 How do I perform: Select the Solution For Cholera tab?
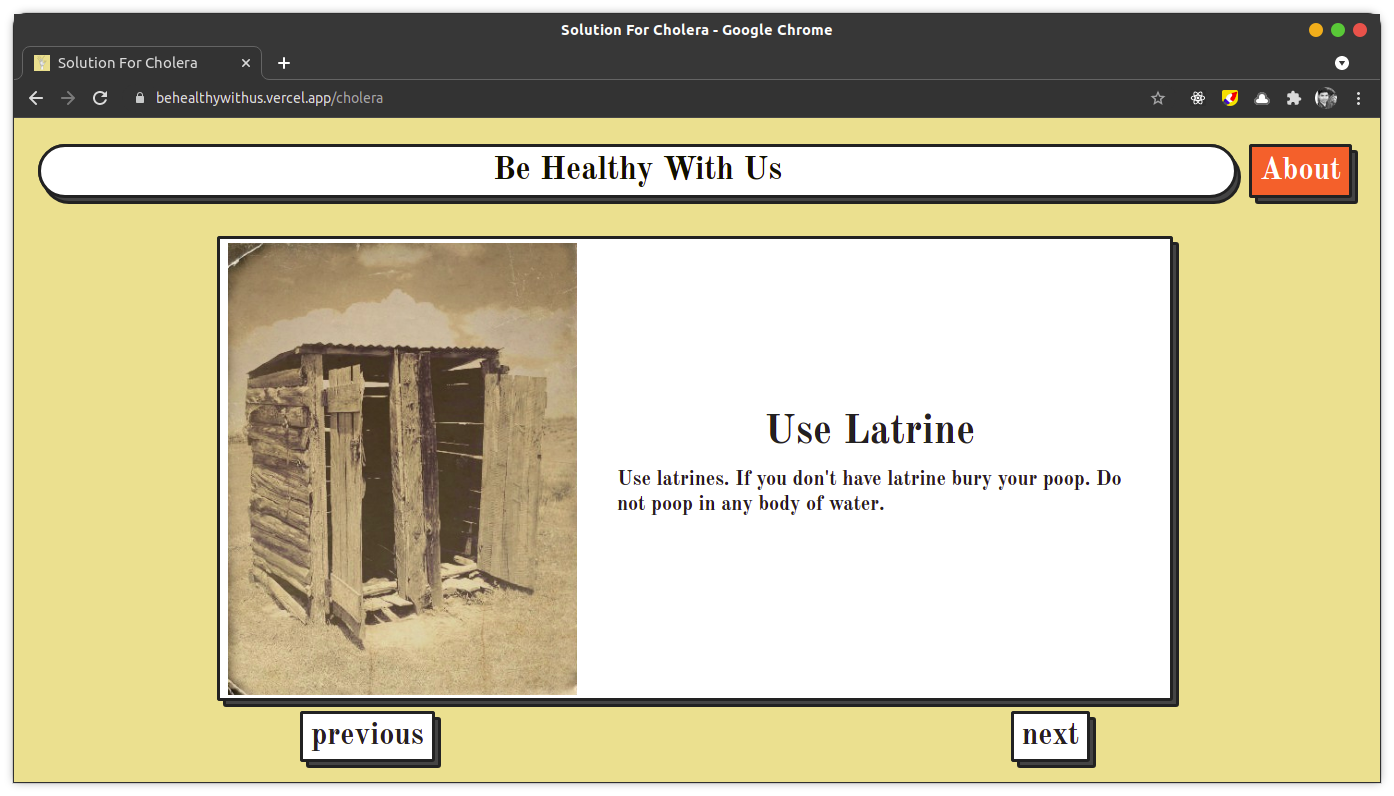click(142, 63)
